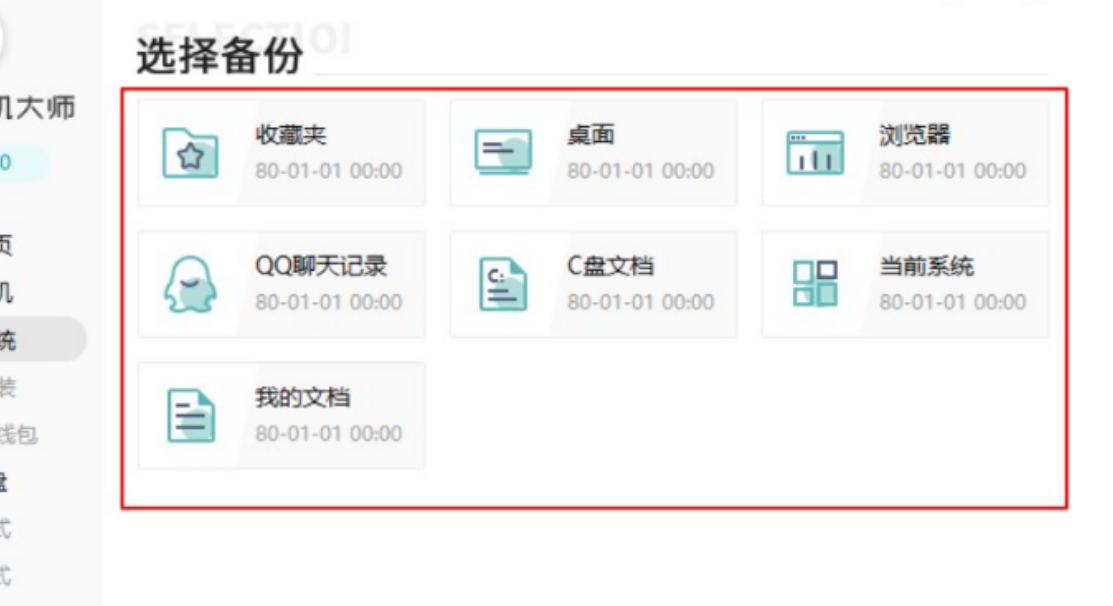The height and width of the screenshot is (606, 1113).
Task: Select the 我的文档 backup label
Action: (x=302, y=398)
